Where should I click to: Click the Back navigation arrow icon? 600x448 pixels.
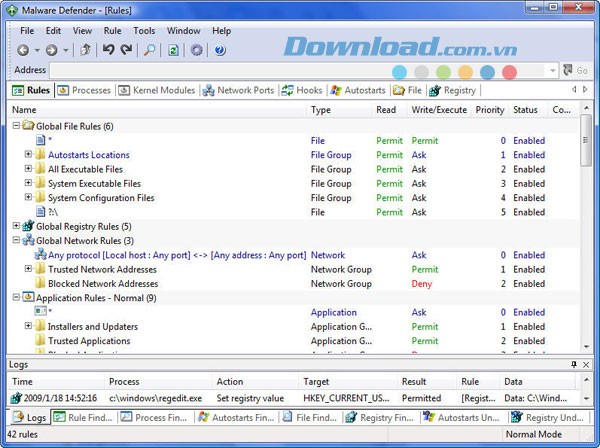point(24,50)
